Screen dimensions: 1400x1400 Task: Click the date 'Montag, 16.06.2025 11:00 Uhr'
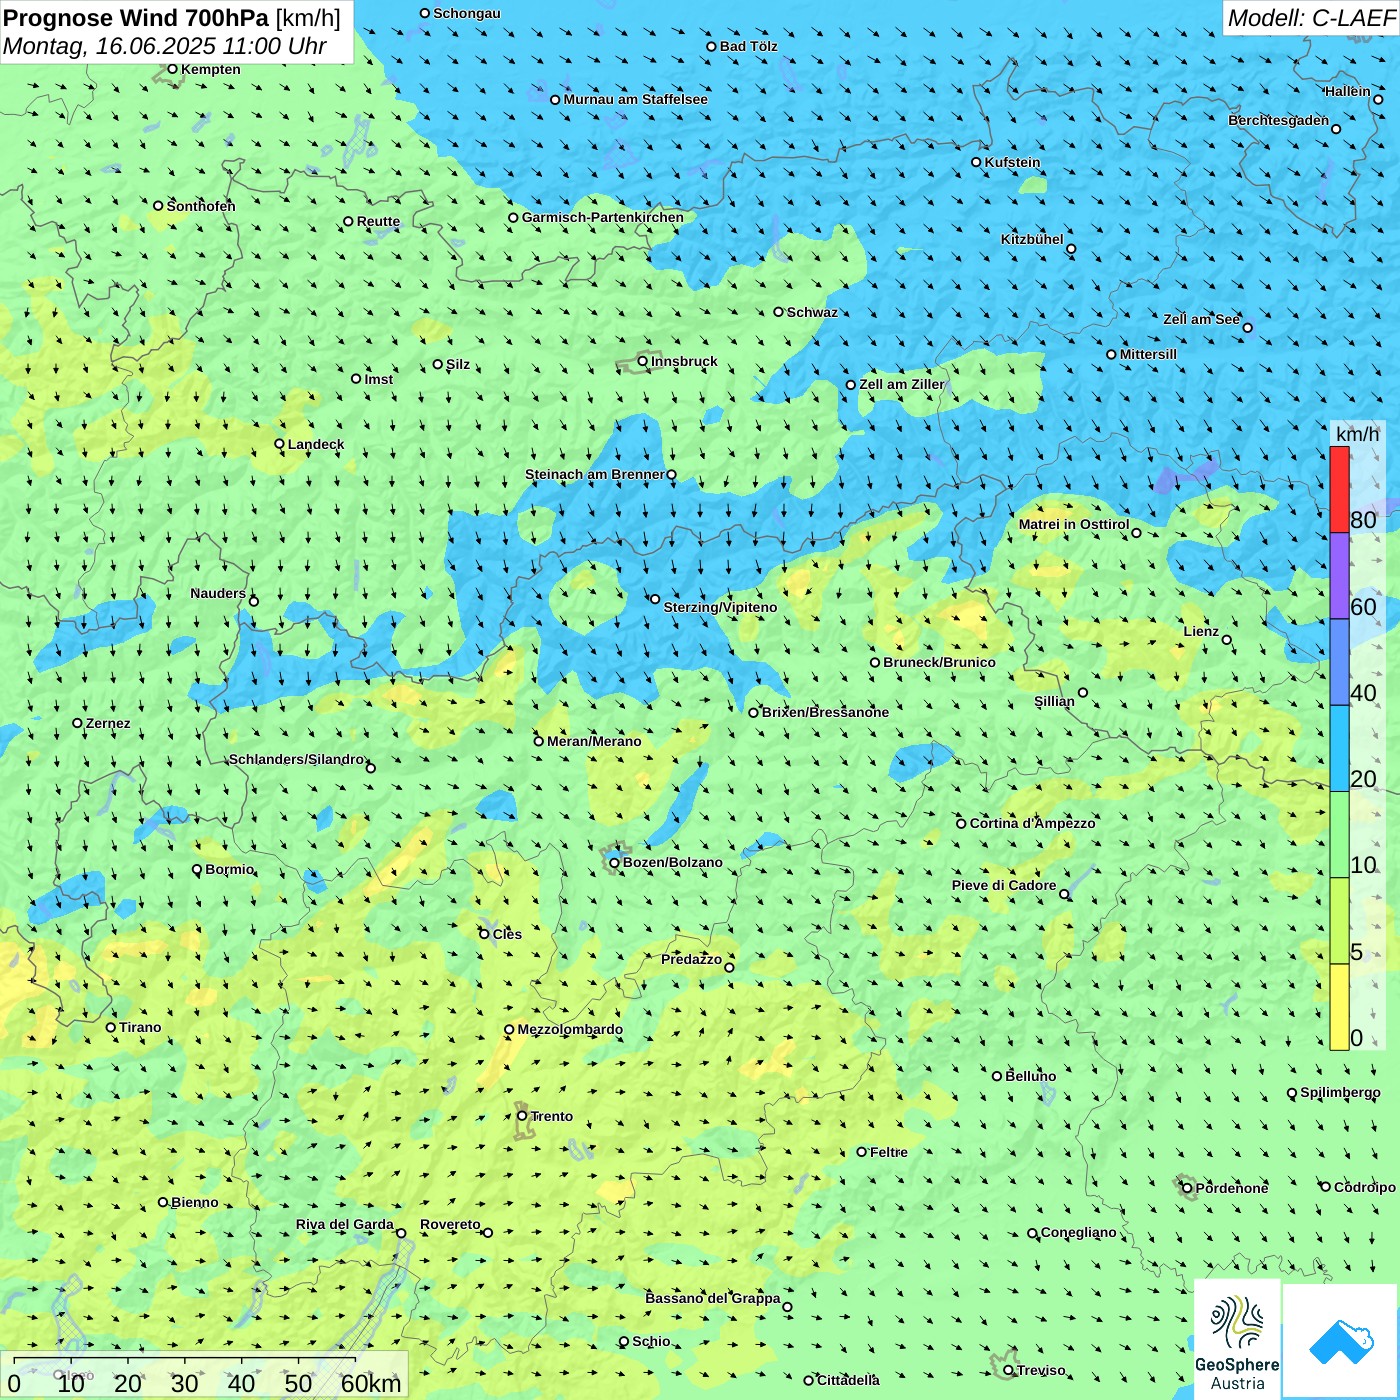[x=165, y=46]
